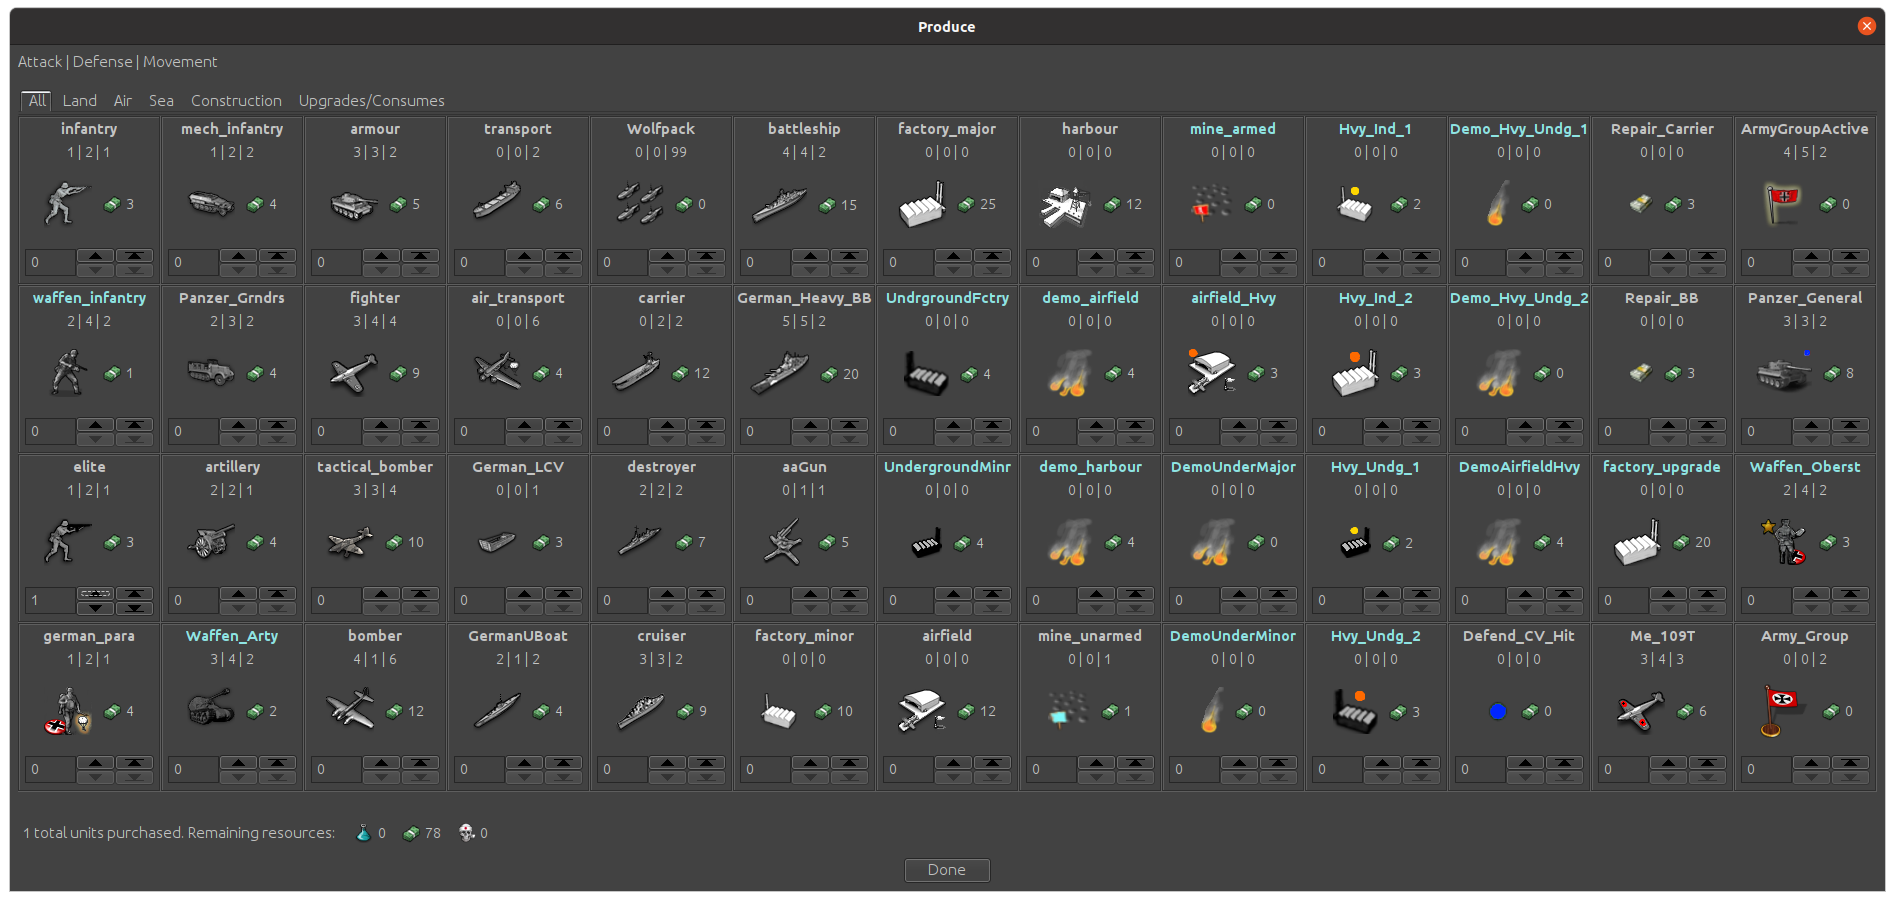Screen dimensions: 1895x901
Task: Increase fighter quantity by one
Action: pos(381,425)
